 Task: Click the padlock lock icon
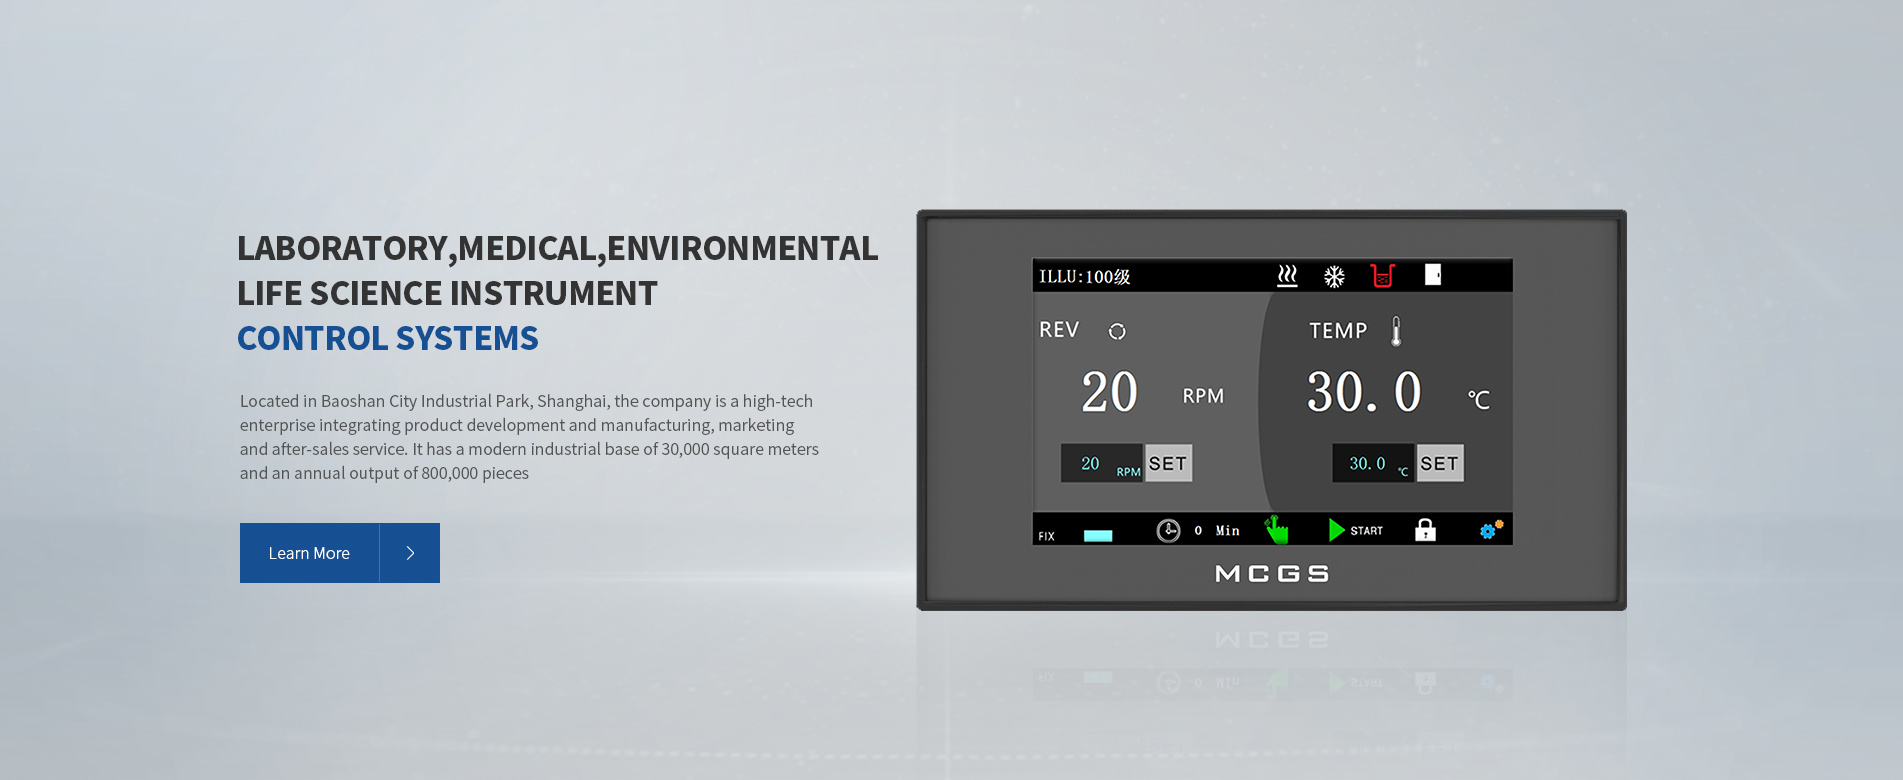click(x=1425, y=530)
